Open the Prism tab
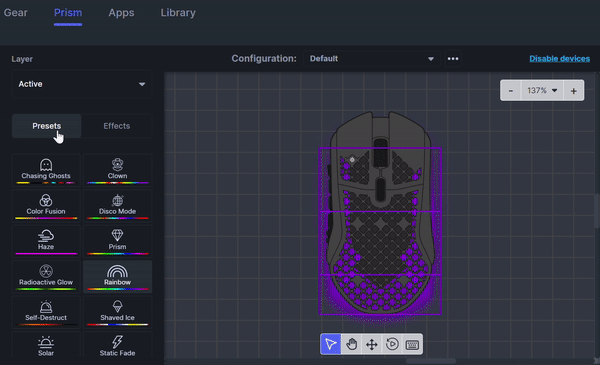This screenshot has height=365, width=600. point(68,13)
